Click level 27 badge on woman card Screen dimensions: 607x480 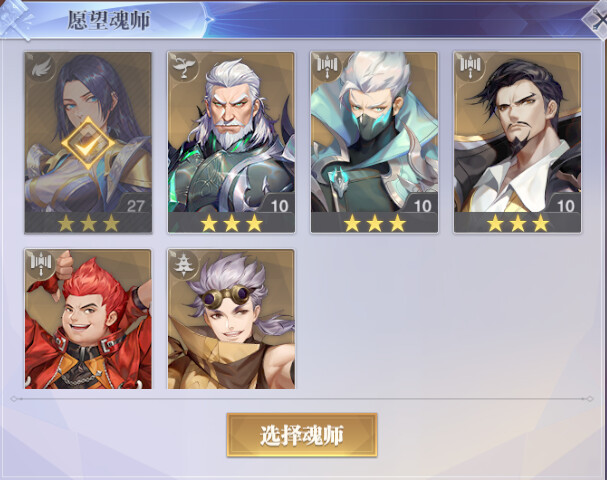[135, 204]
